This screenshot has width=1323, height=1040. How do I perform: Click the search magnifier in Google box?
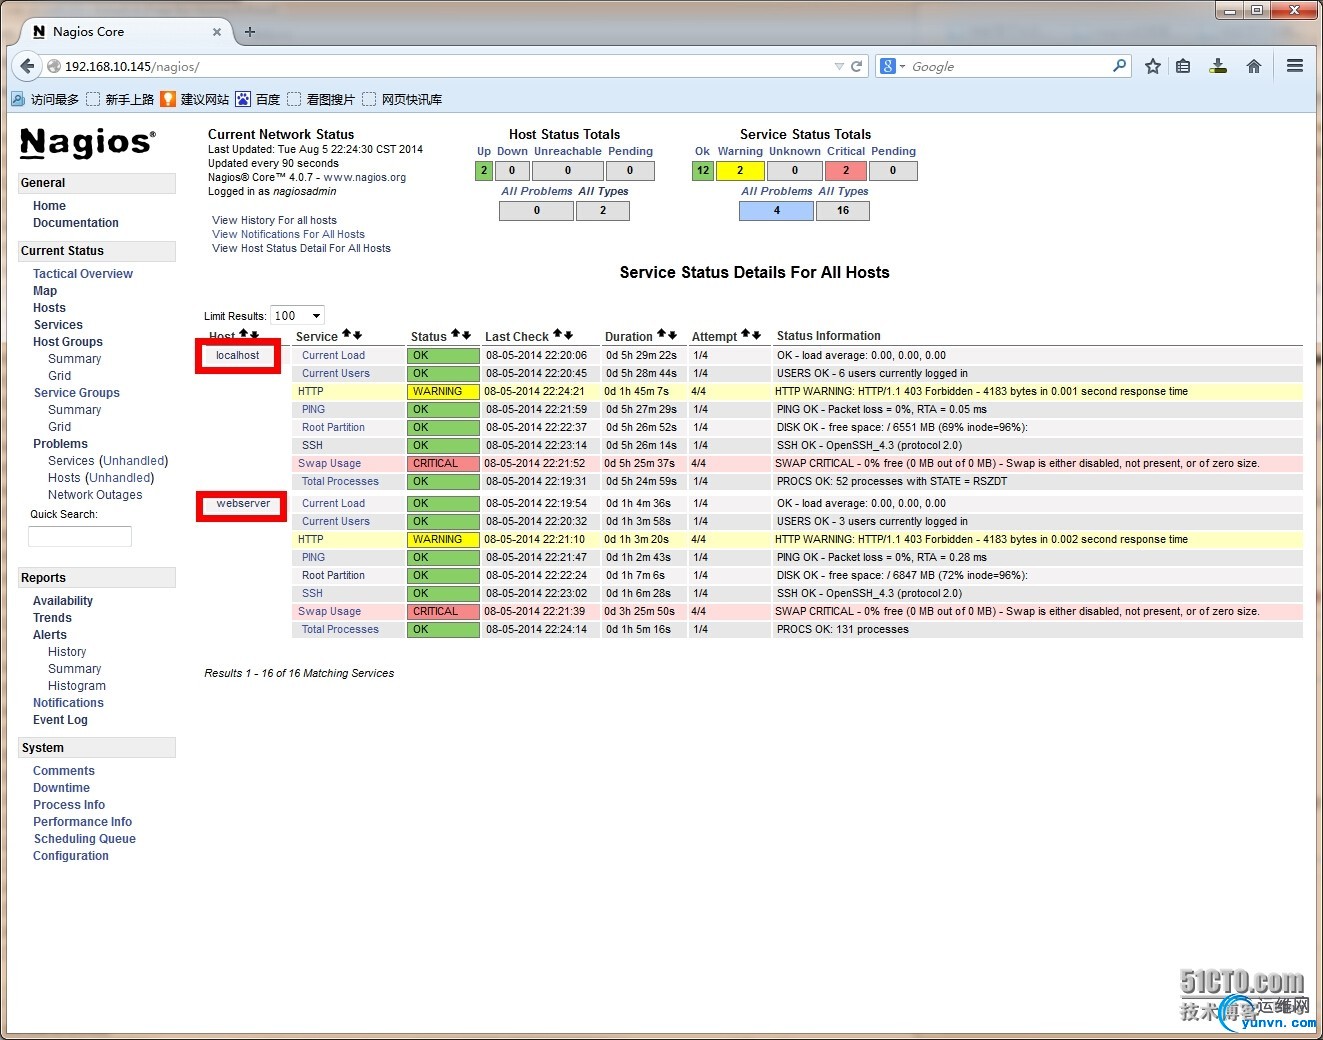point(1120,66)
